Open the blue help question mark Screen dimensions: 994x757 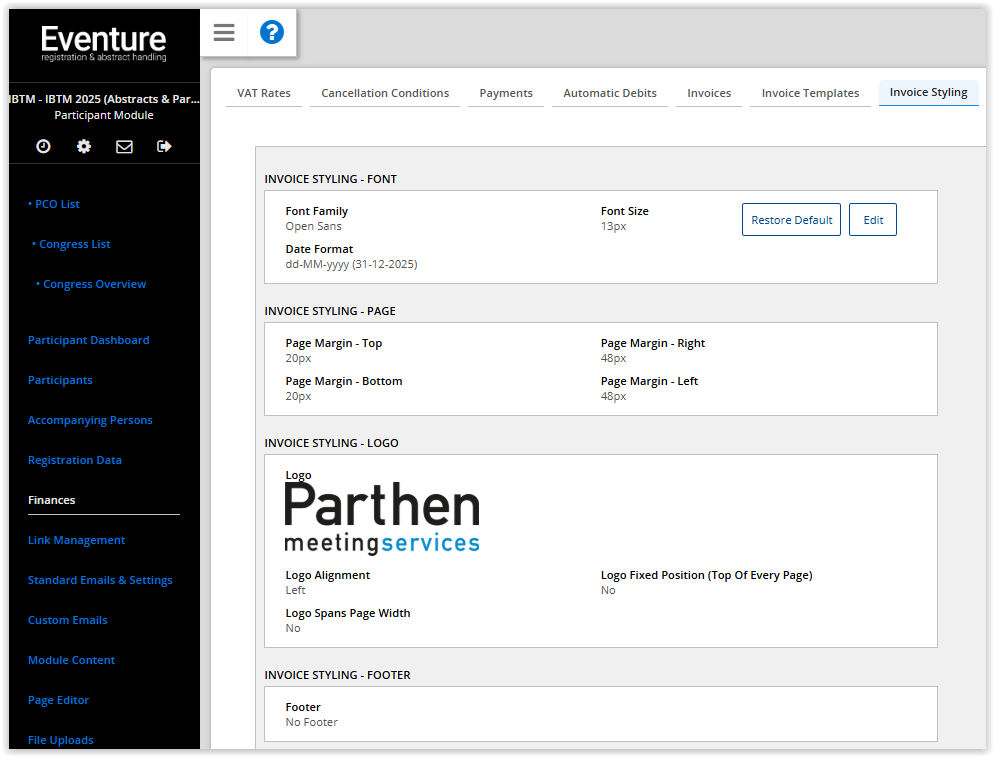272,32
